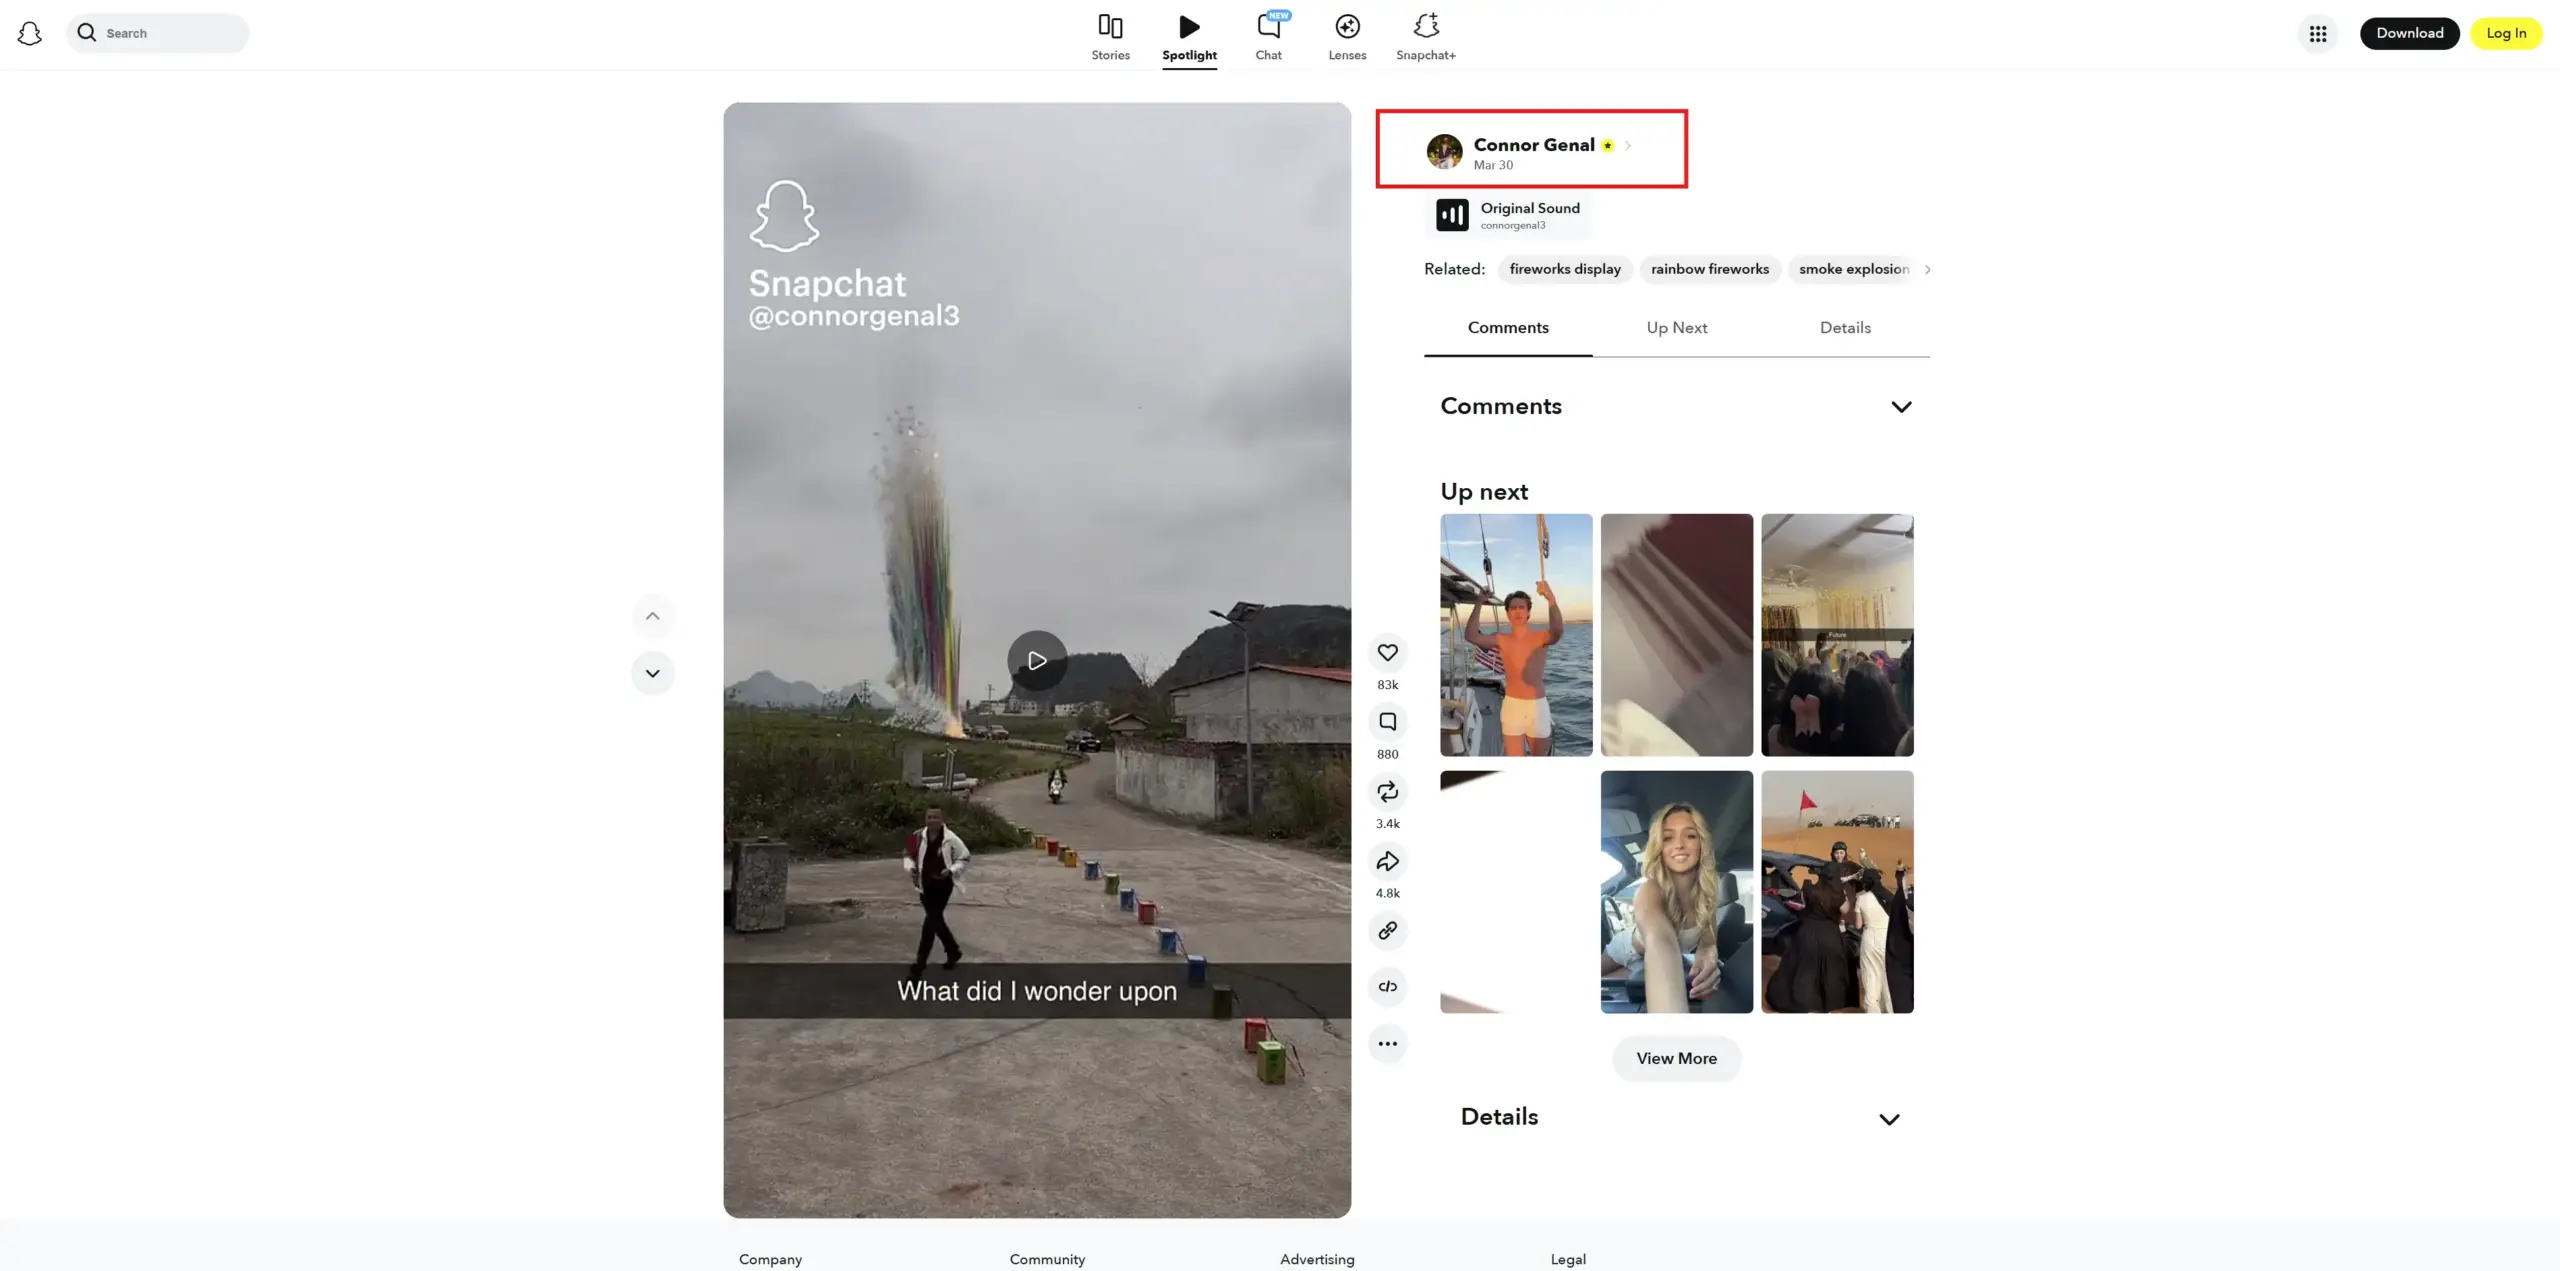2560x1271 pixels.
Task: Click the Download button
Action: (2409, 33)
